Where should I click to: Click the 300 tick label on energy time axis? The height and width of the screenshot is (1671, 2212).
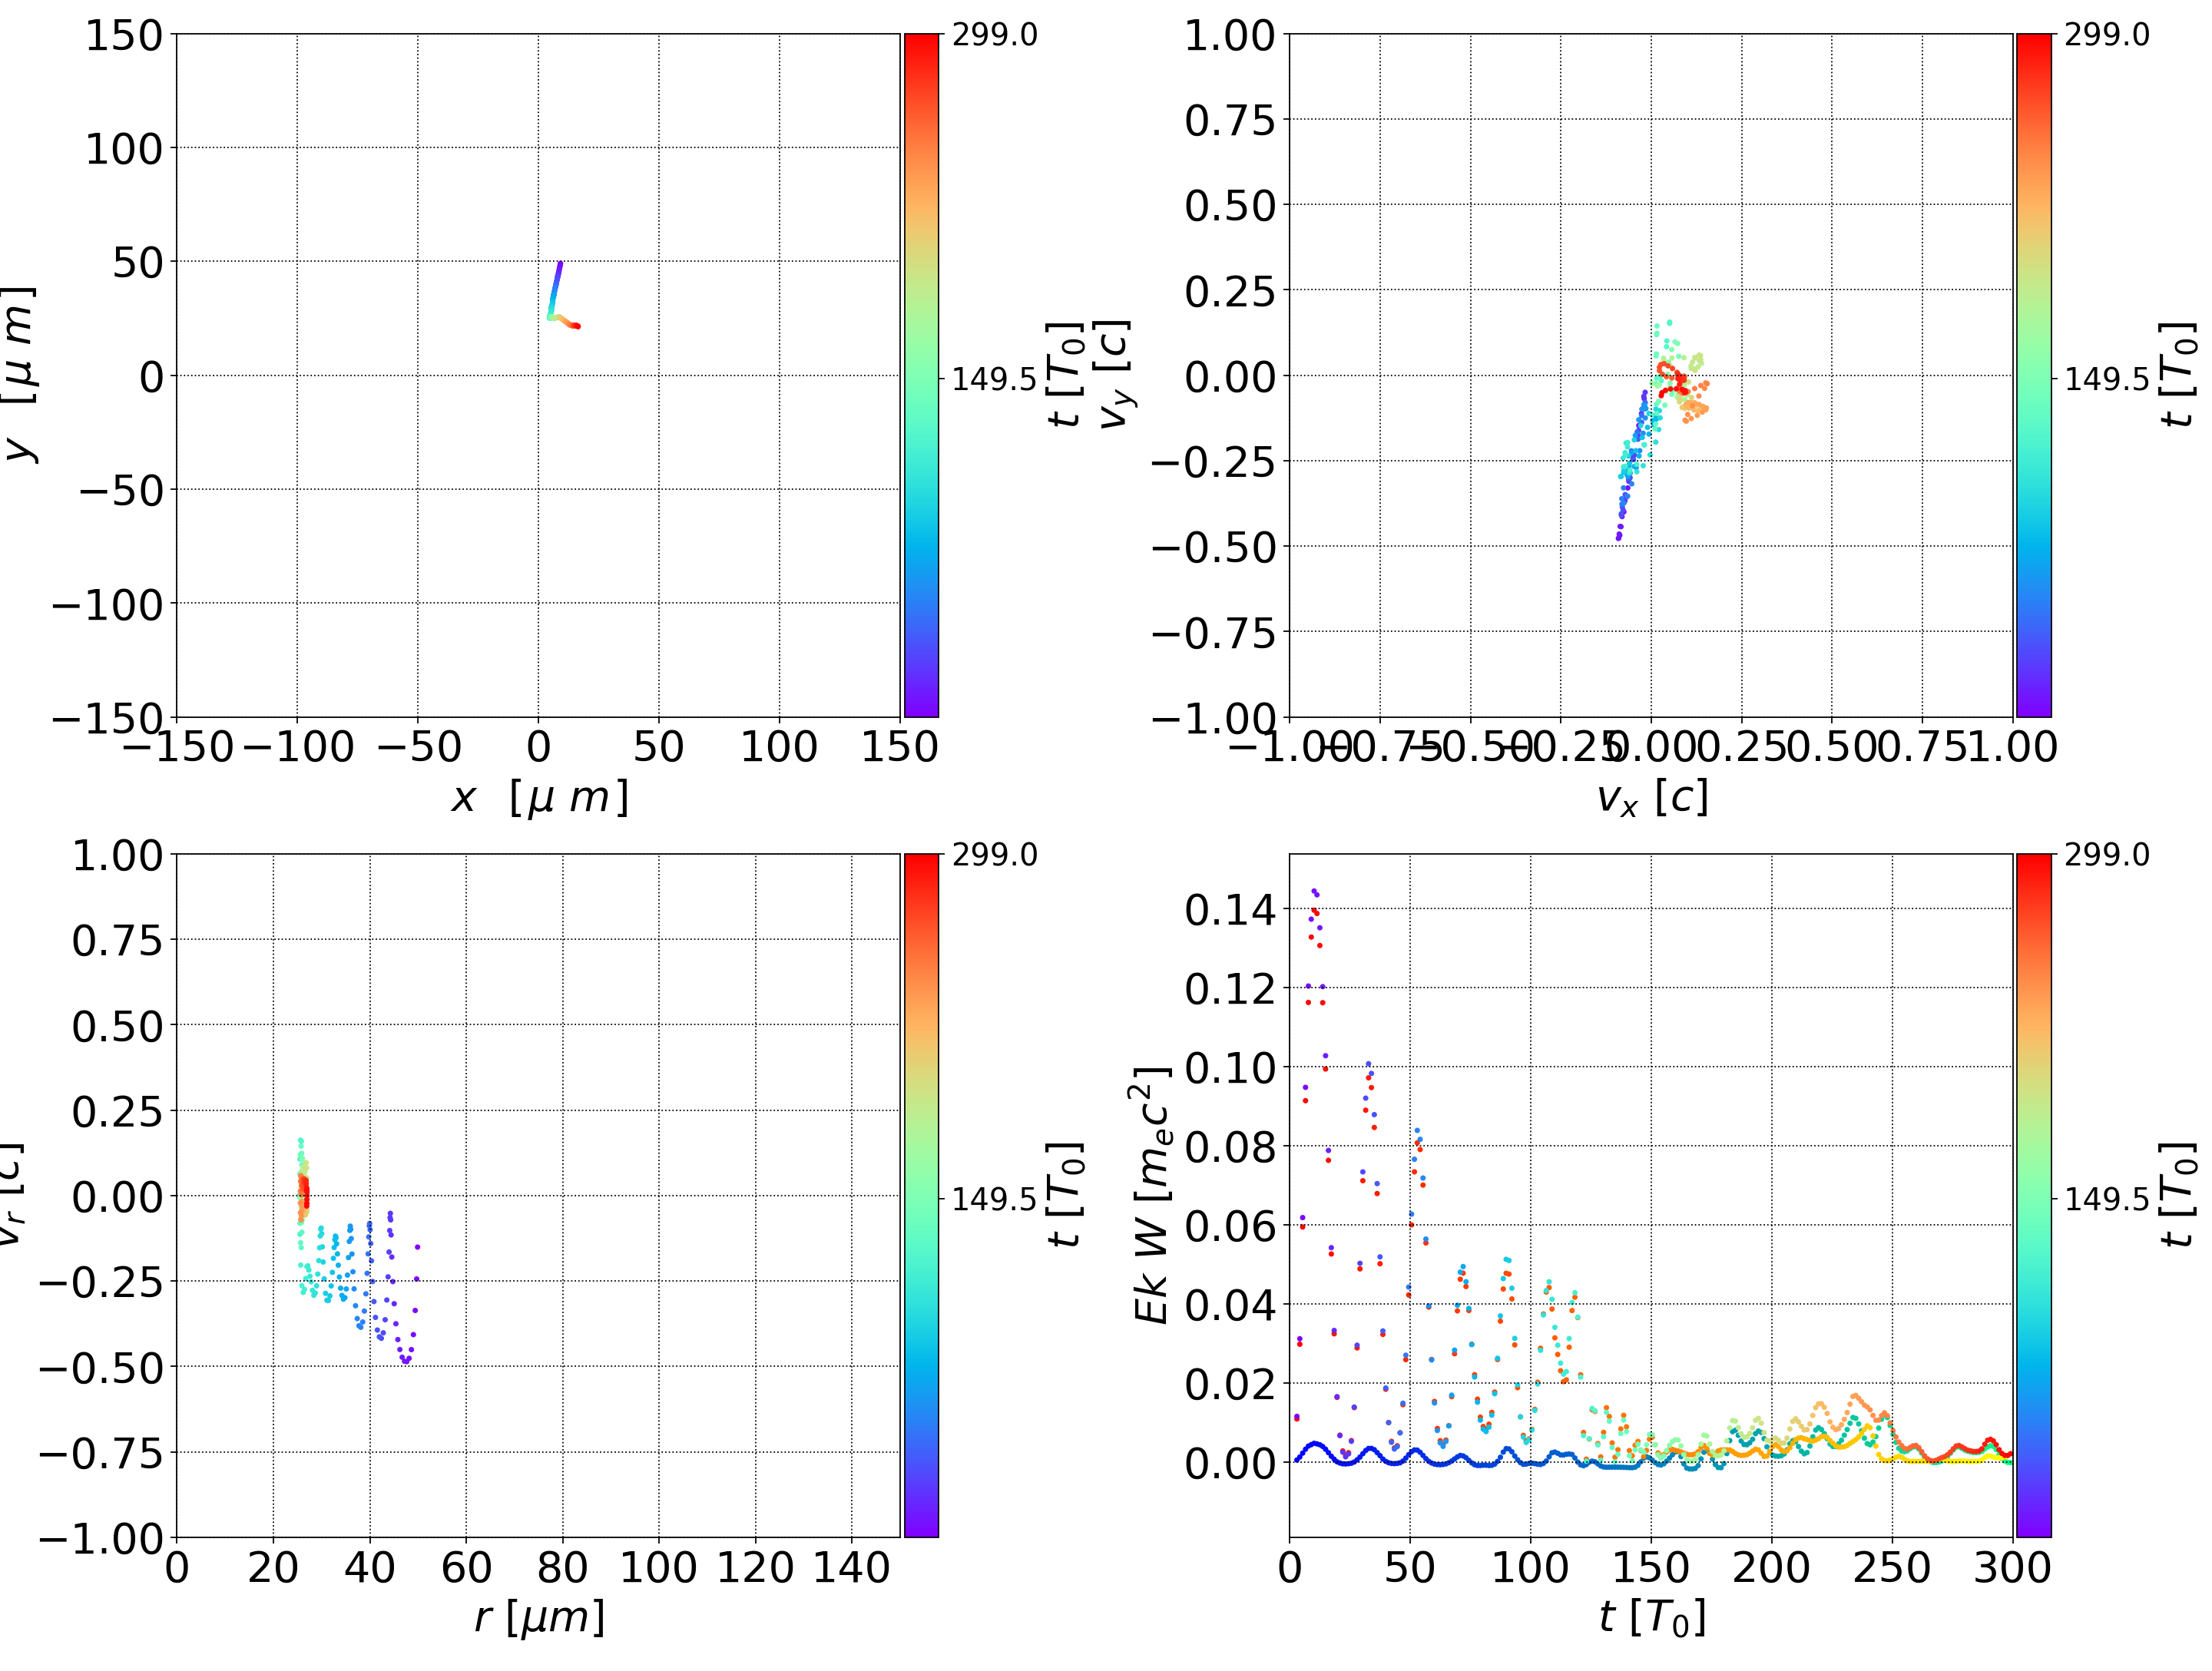(x=2012, y=1567)
